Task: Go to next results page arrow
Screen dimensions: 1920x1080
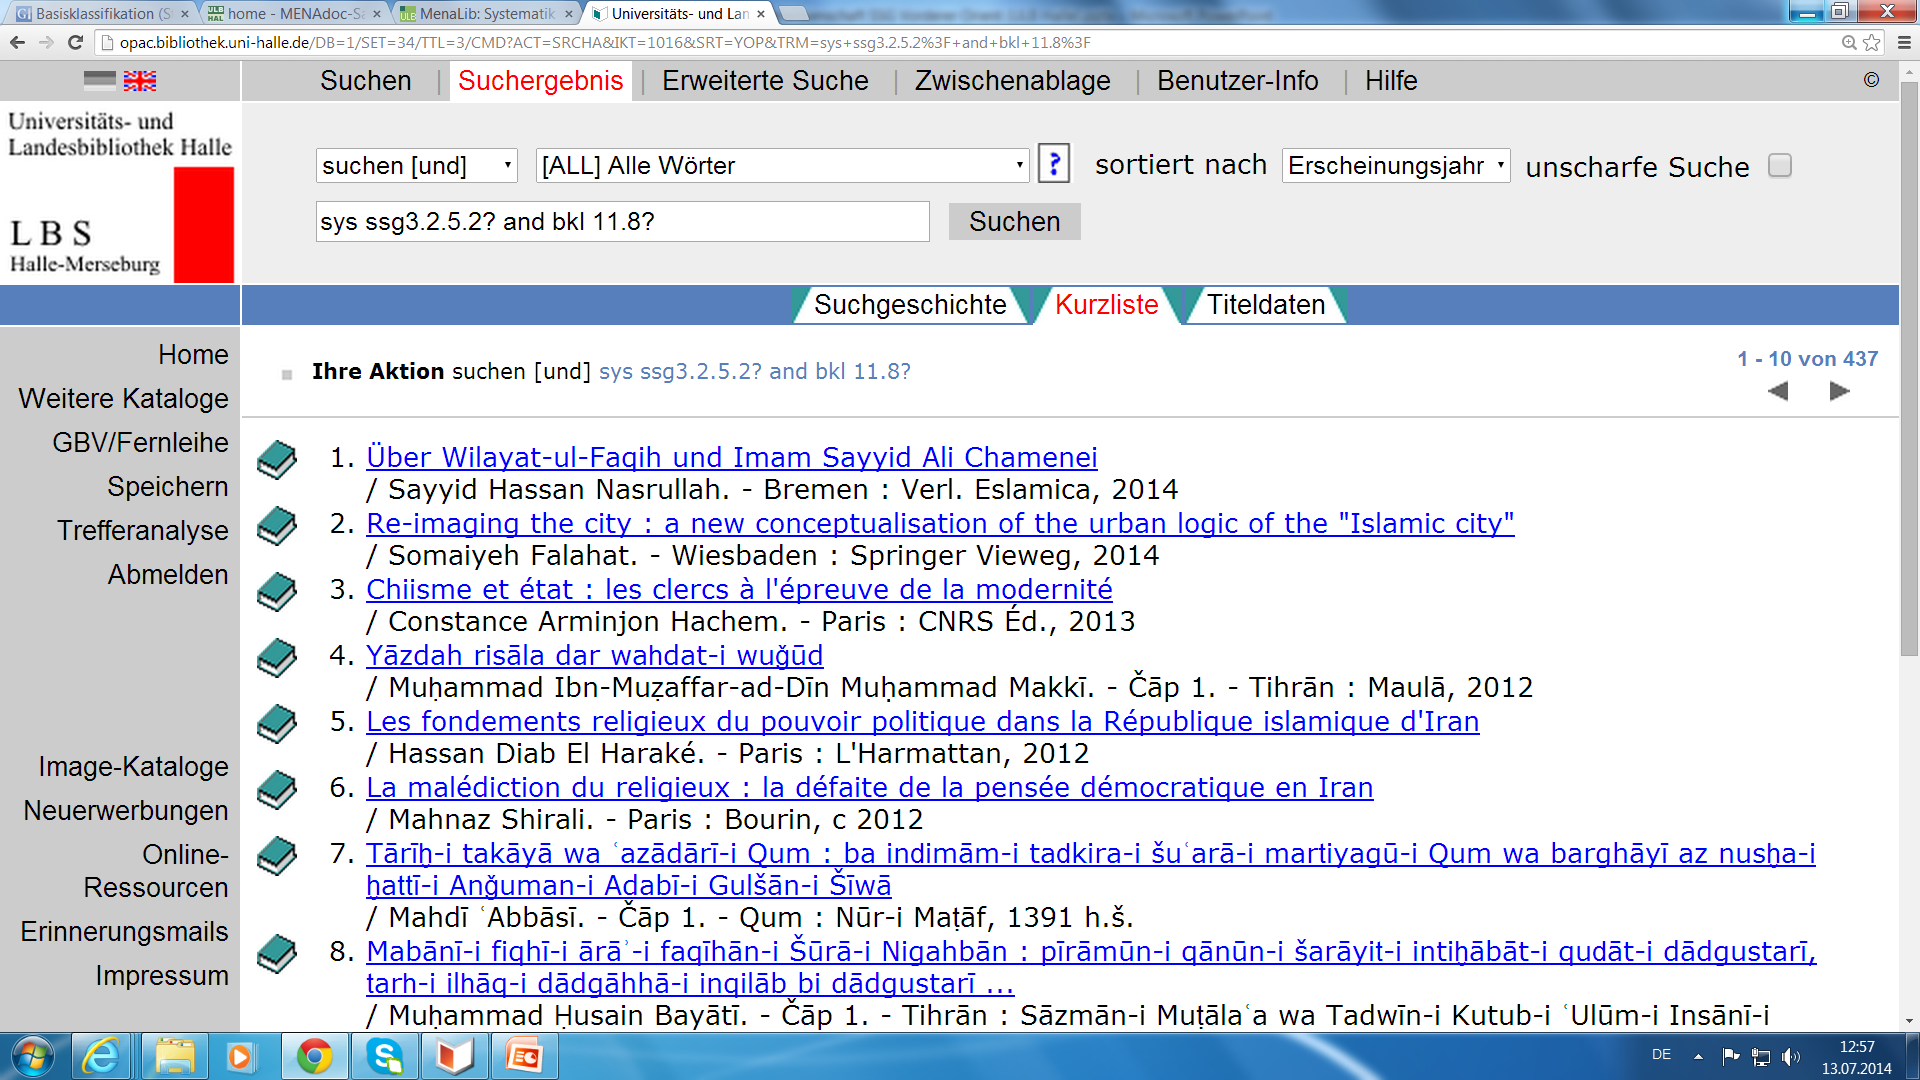Action: (1840, 391)
